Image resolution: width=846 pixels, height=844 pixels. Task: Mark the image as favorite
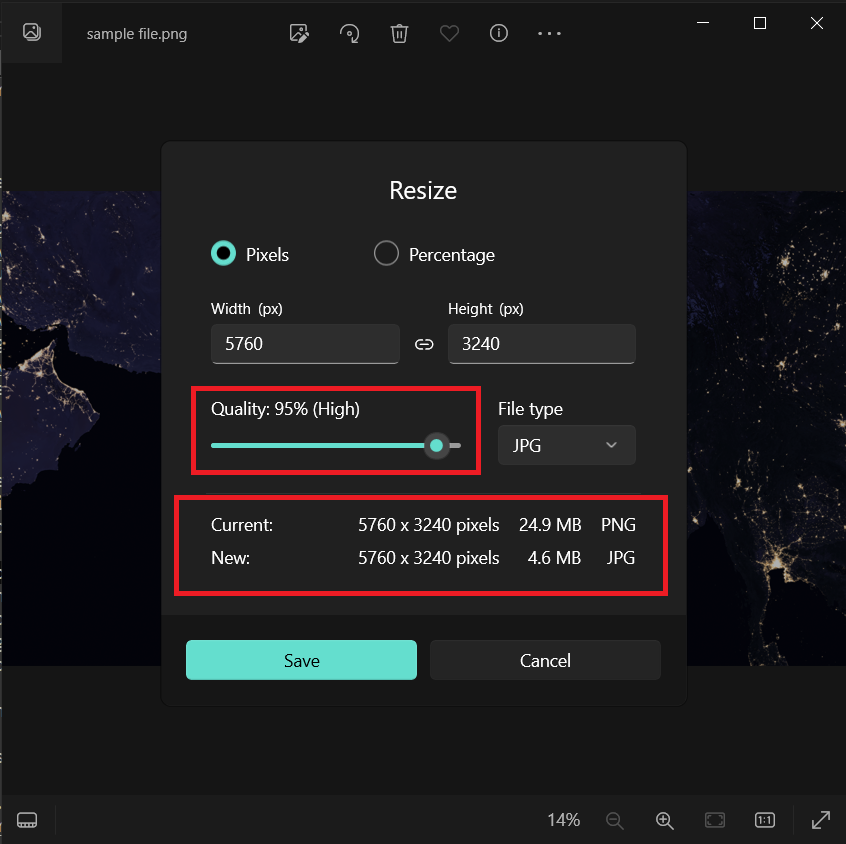click(x=449, y=33)
